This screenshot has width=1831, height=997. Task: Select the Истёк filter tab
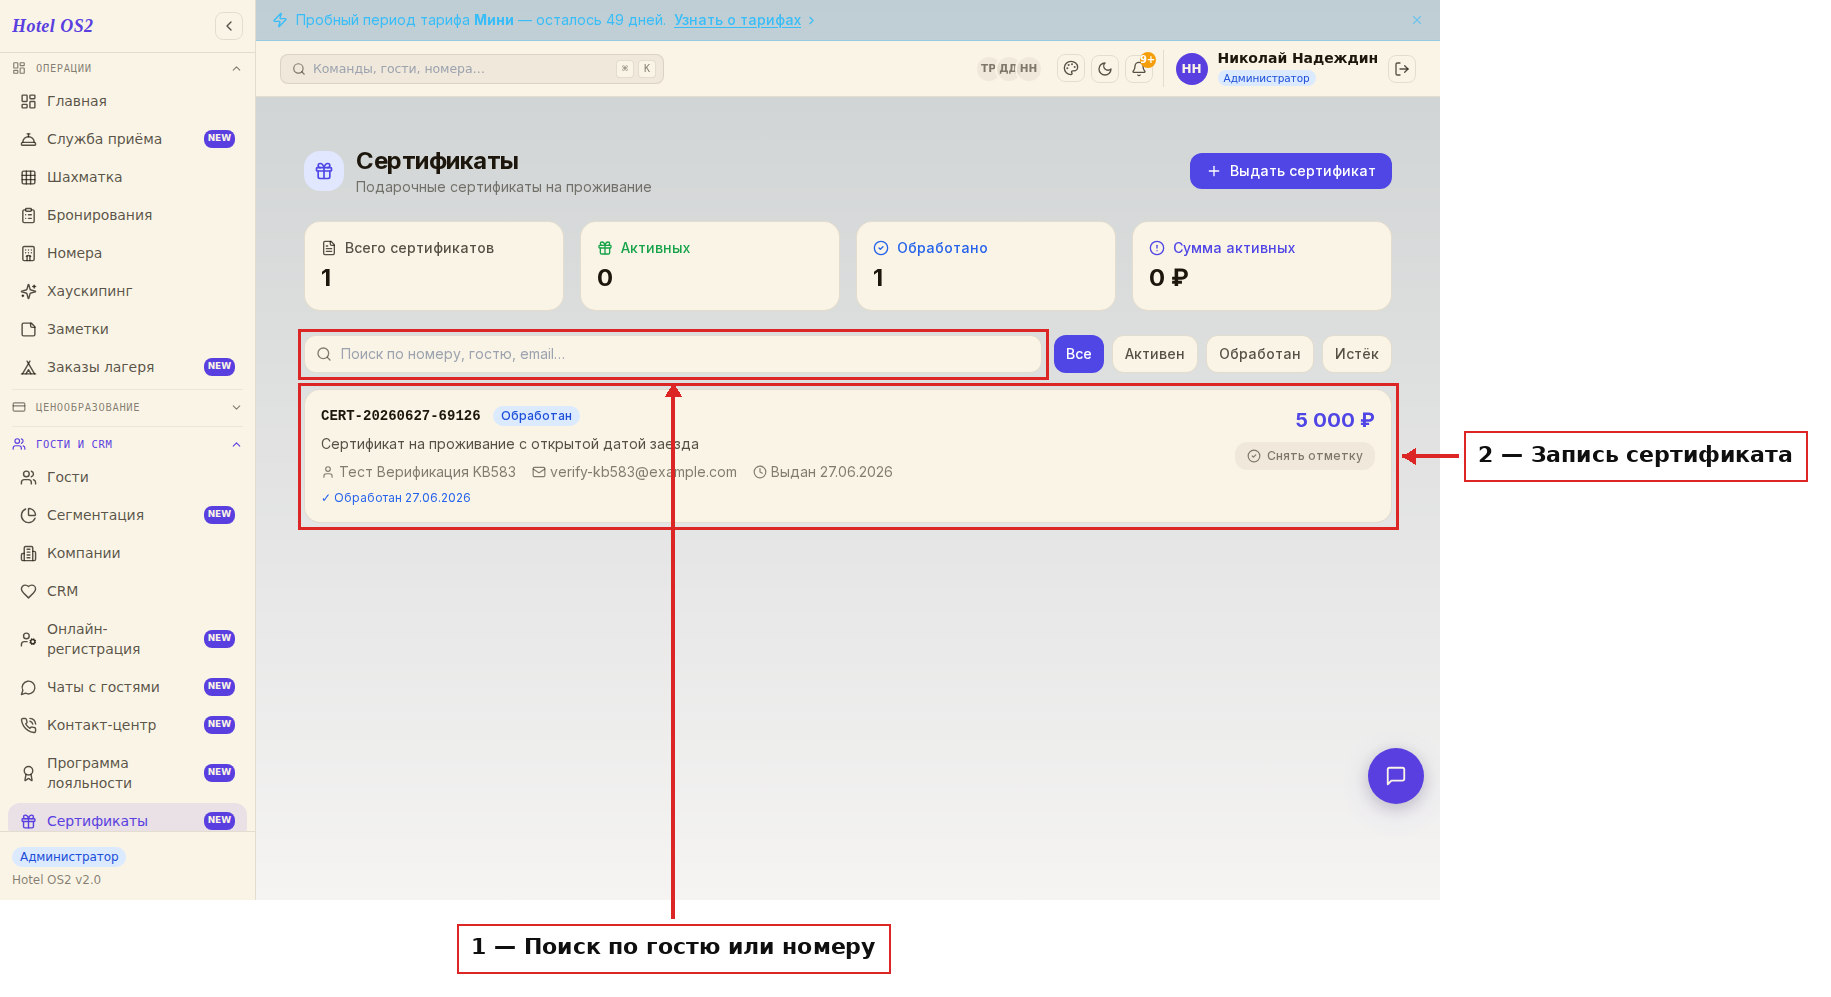pos(1357,354)
